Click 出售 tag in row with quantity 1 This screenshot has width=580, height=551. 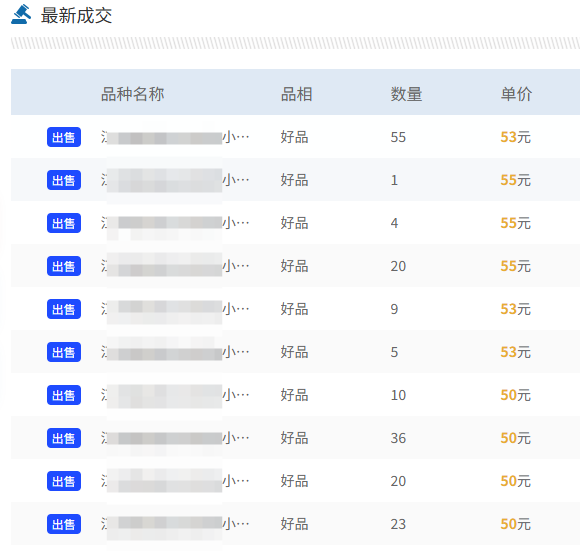[64, 180]
